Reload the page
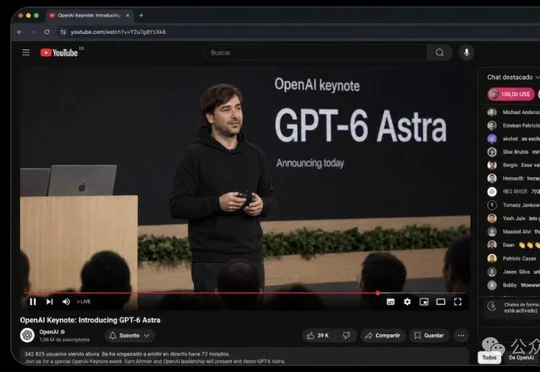Image resolution: width=540 pixels, height=372 pixels. (47, 32)
